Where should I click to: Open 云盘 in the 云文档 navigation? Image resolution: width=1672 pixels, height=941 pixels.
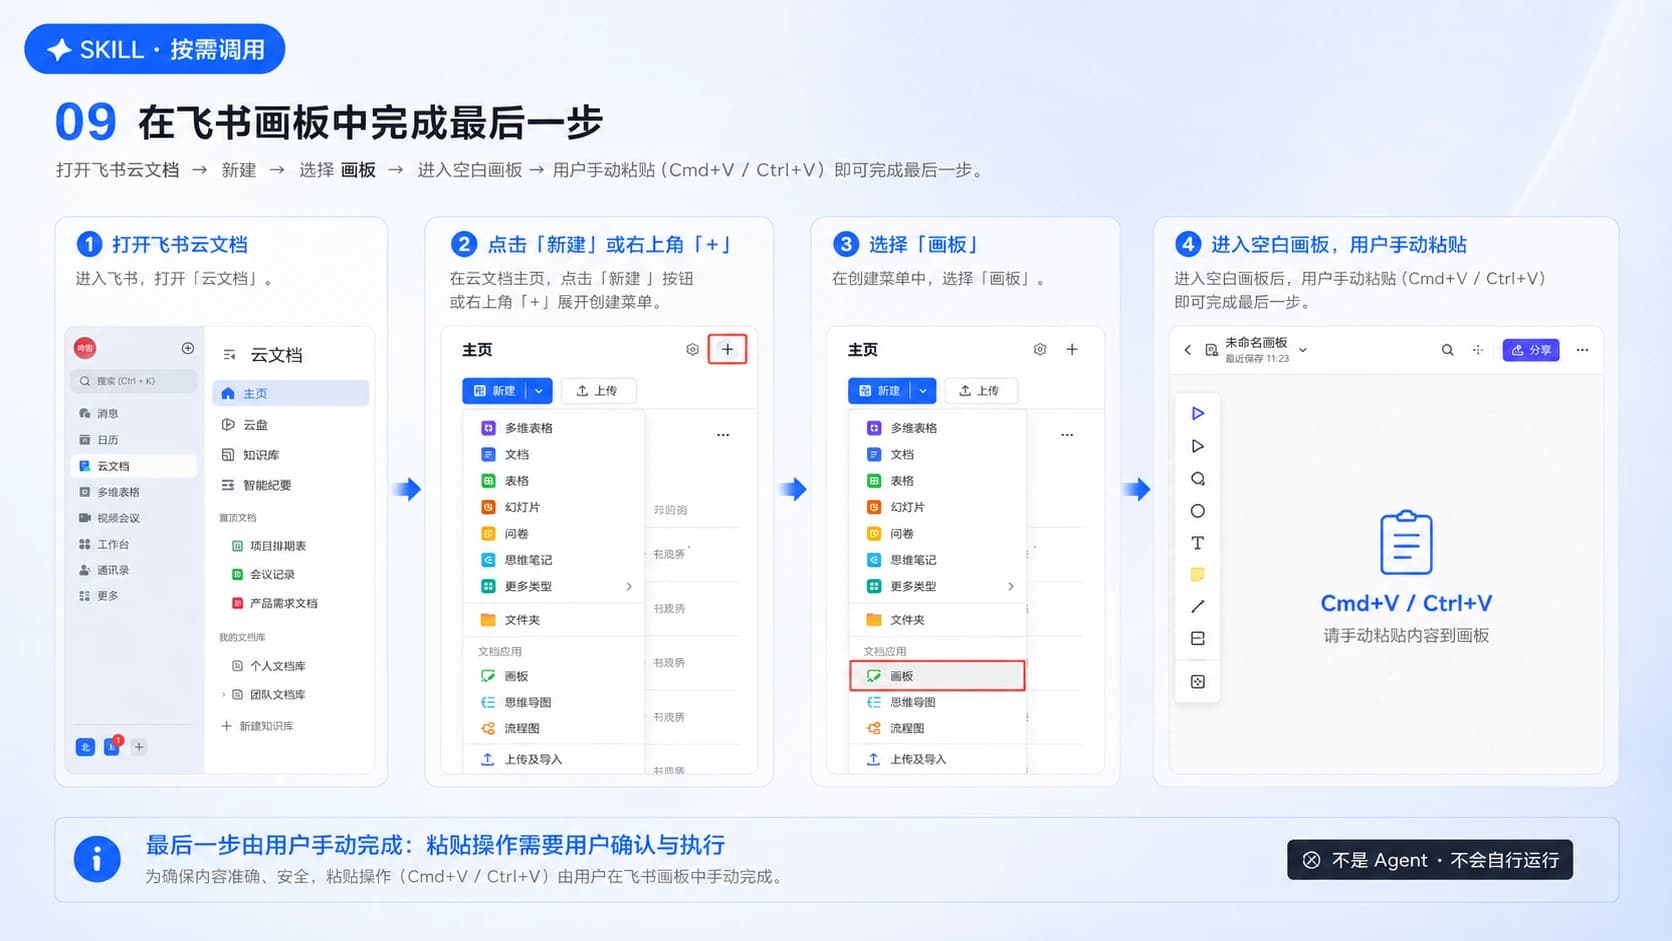tap(245, 425)
